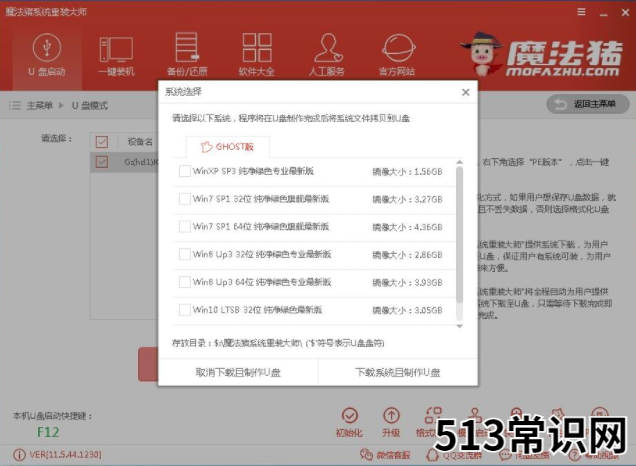Open the 备份/还原 section
This screenshot has height=466, width=636.
tap(187, 56)
